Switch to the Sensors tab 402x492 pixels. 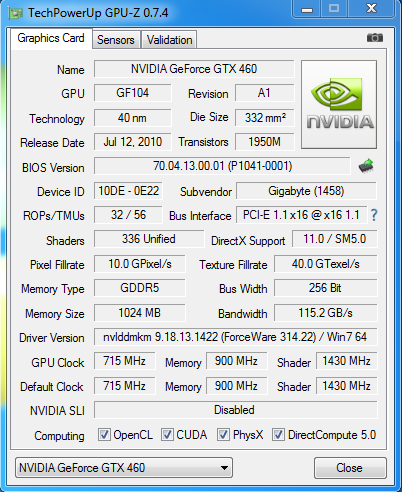tap(116, 40)
